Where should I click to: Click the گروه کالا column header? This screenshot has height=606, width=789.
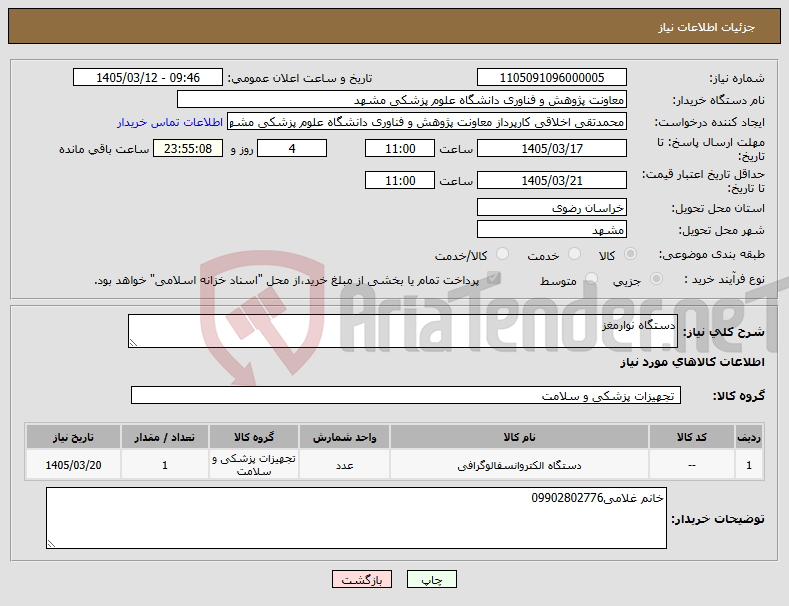(x=254, y=437)
